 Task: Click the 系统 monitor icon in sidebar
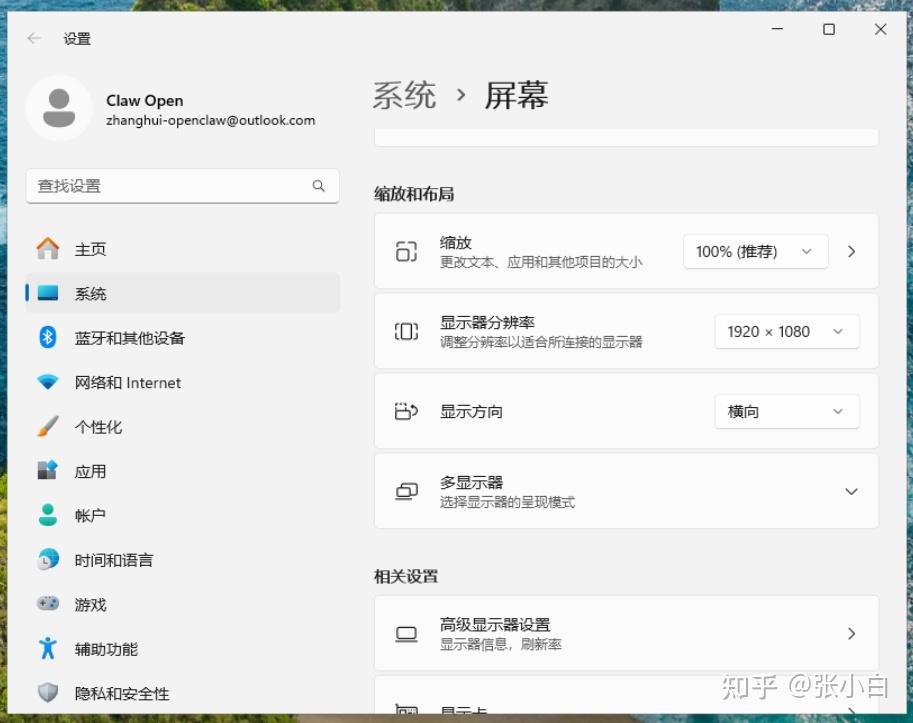click(x=48, y=293)
